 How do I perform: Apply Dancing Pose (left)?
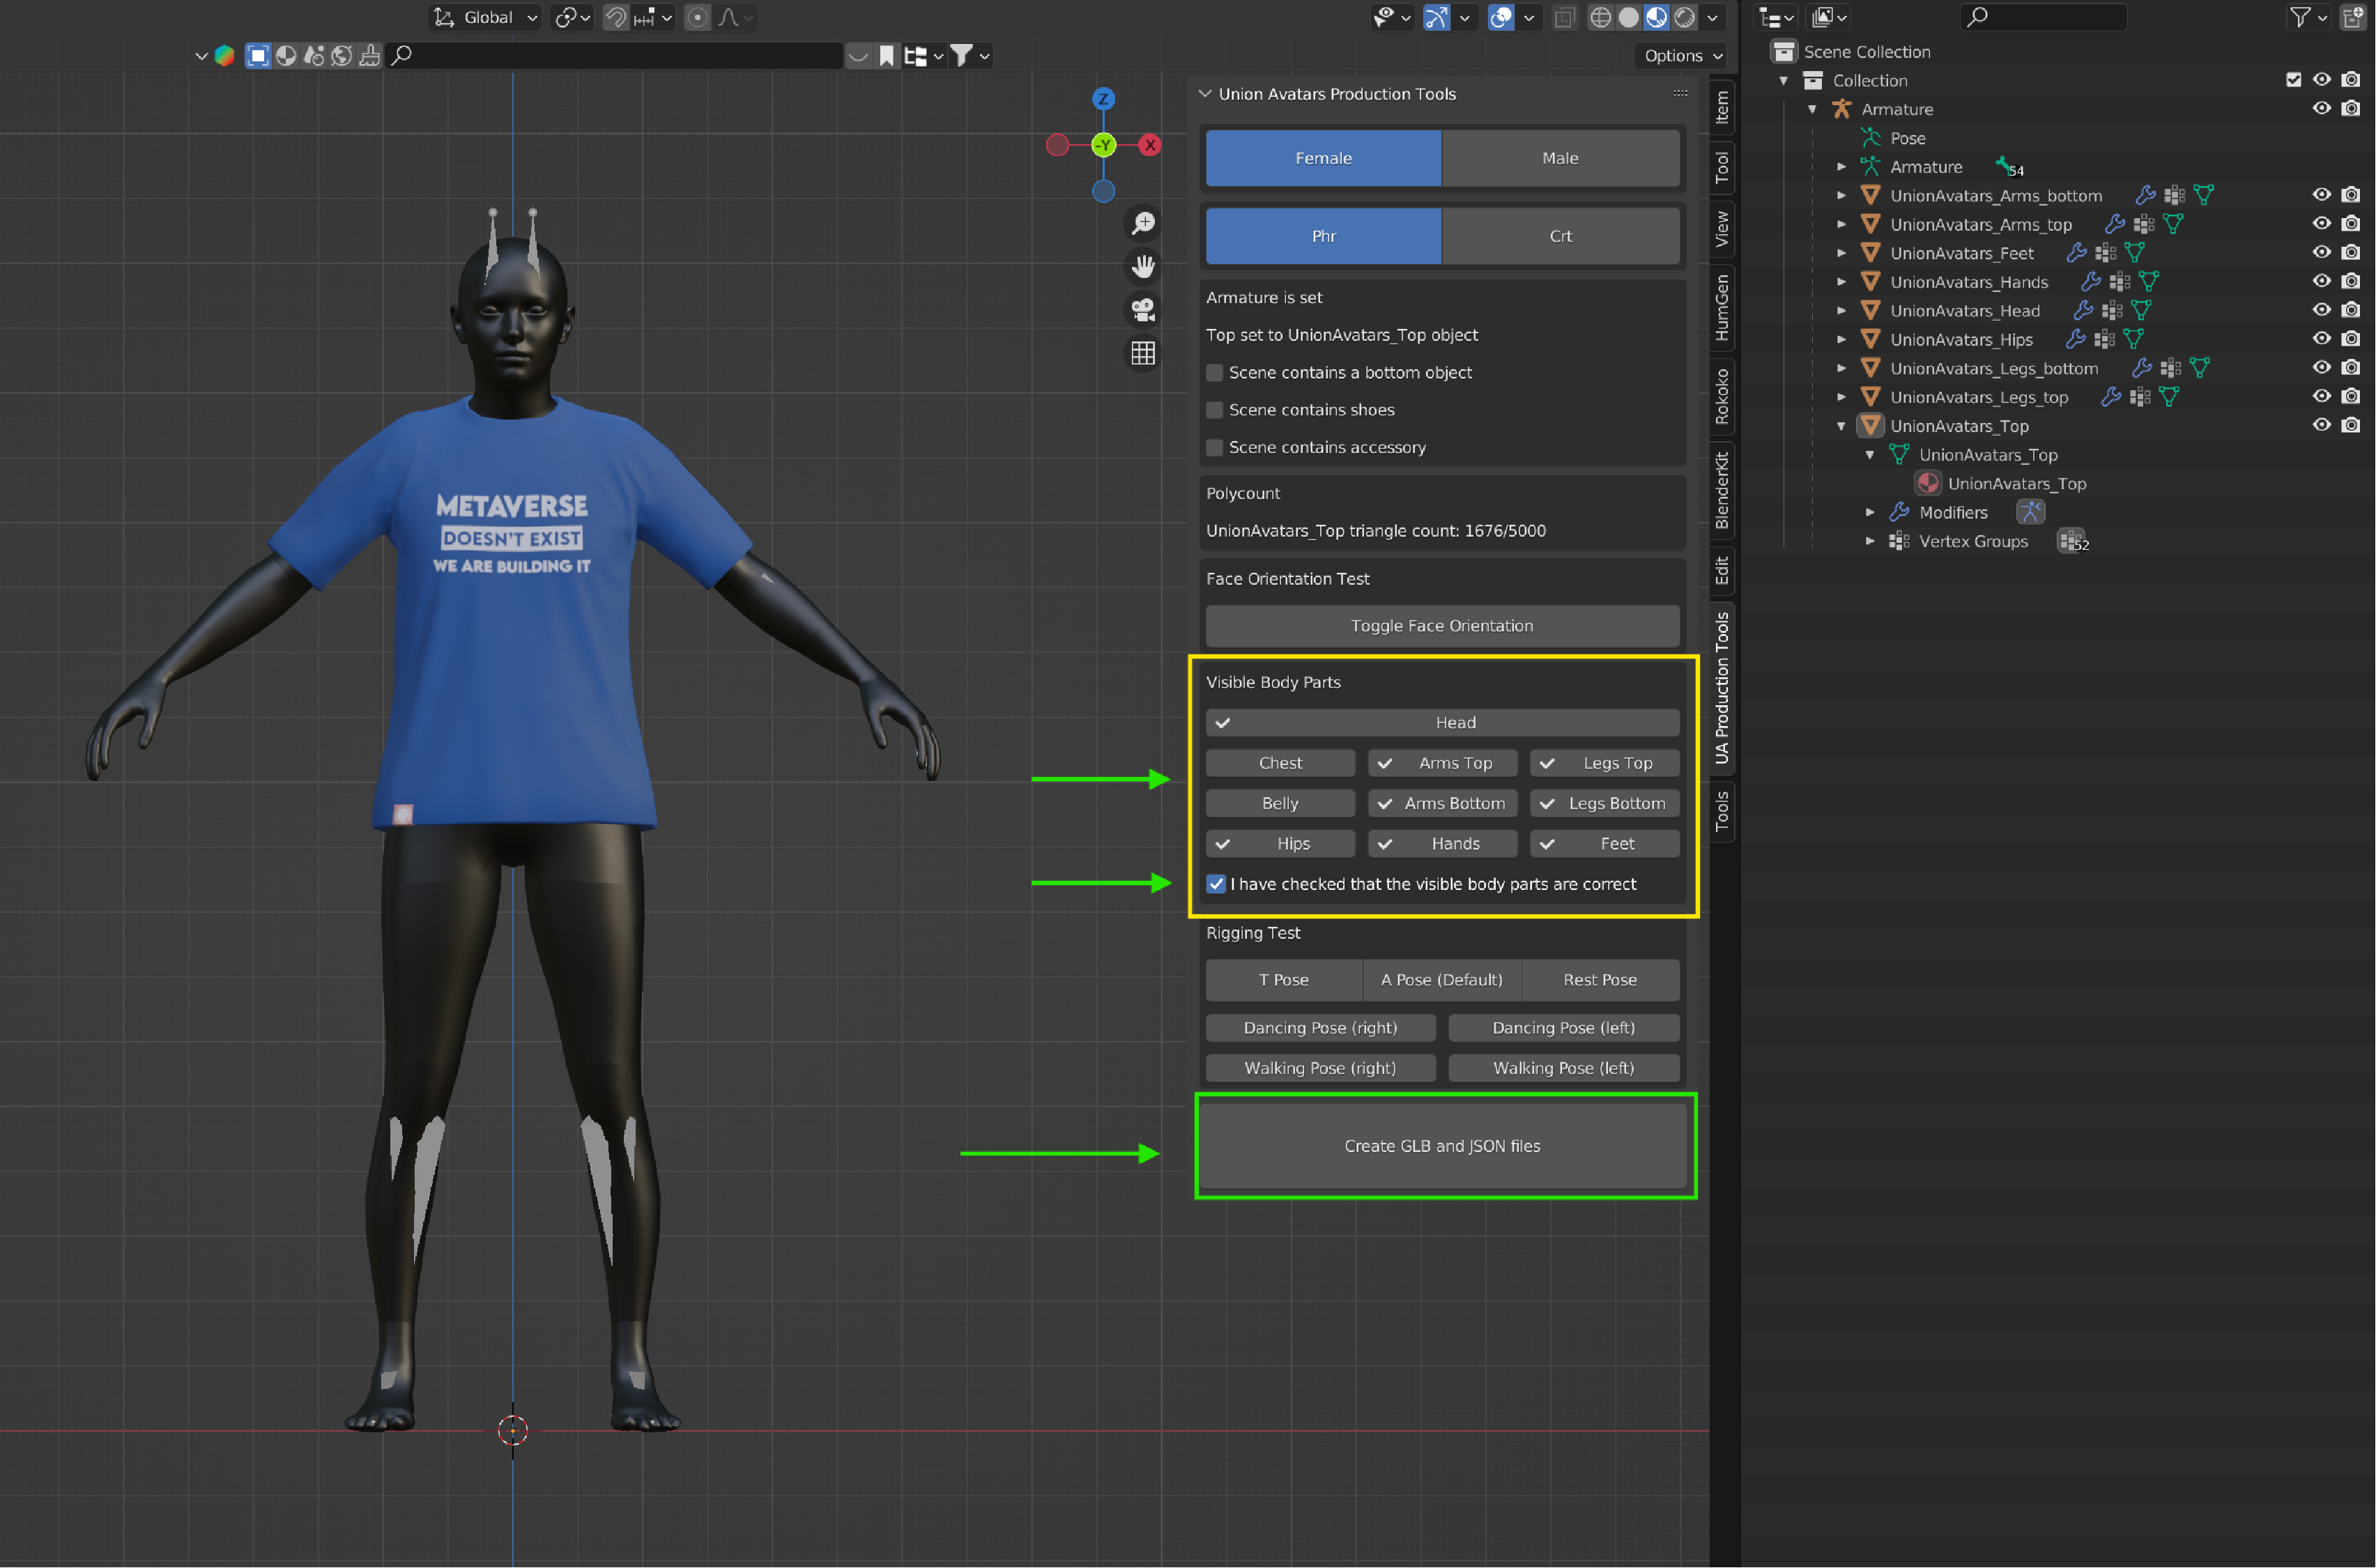click(x=1563, y=1028)
